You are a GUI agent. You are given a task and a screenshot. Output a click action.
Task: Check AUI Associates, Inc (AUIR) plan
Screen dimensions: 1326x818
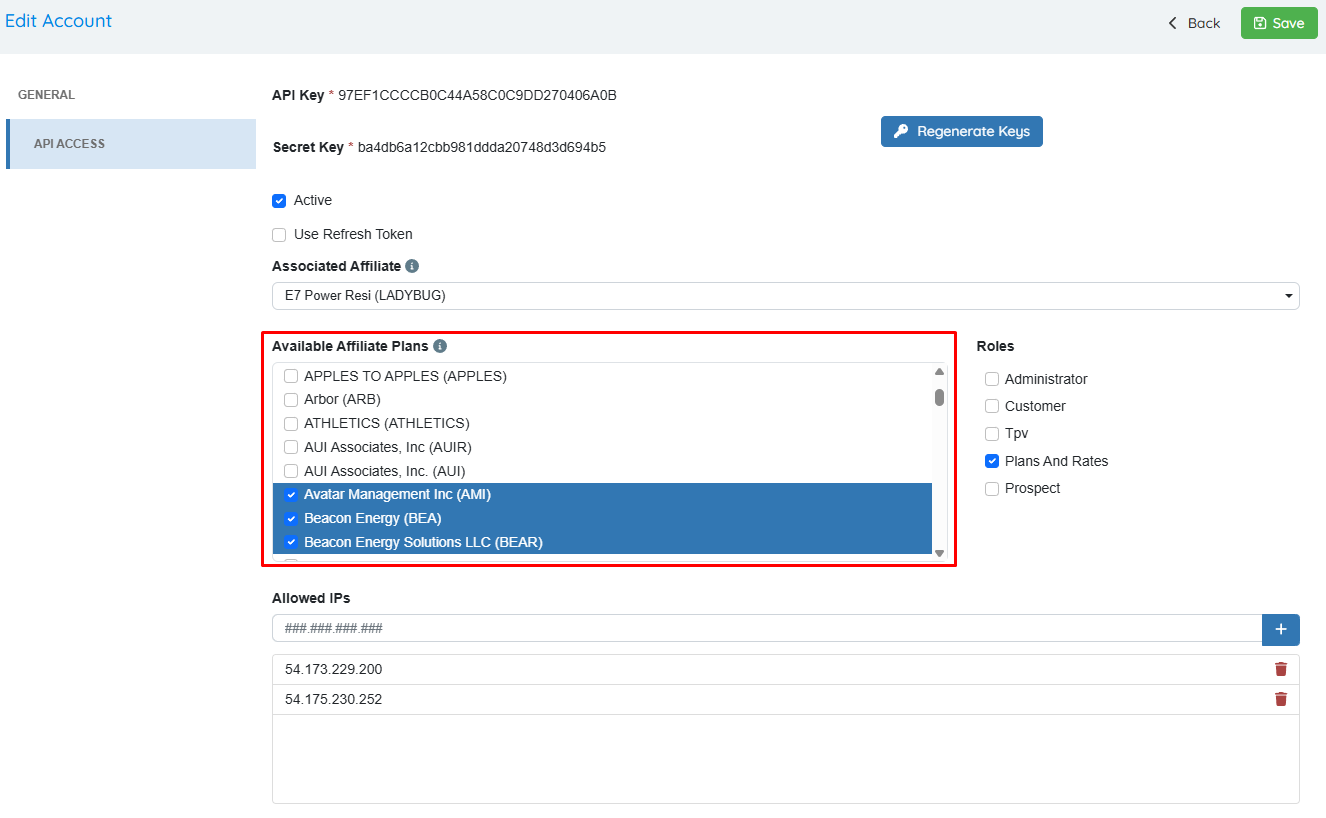[291, 448]
